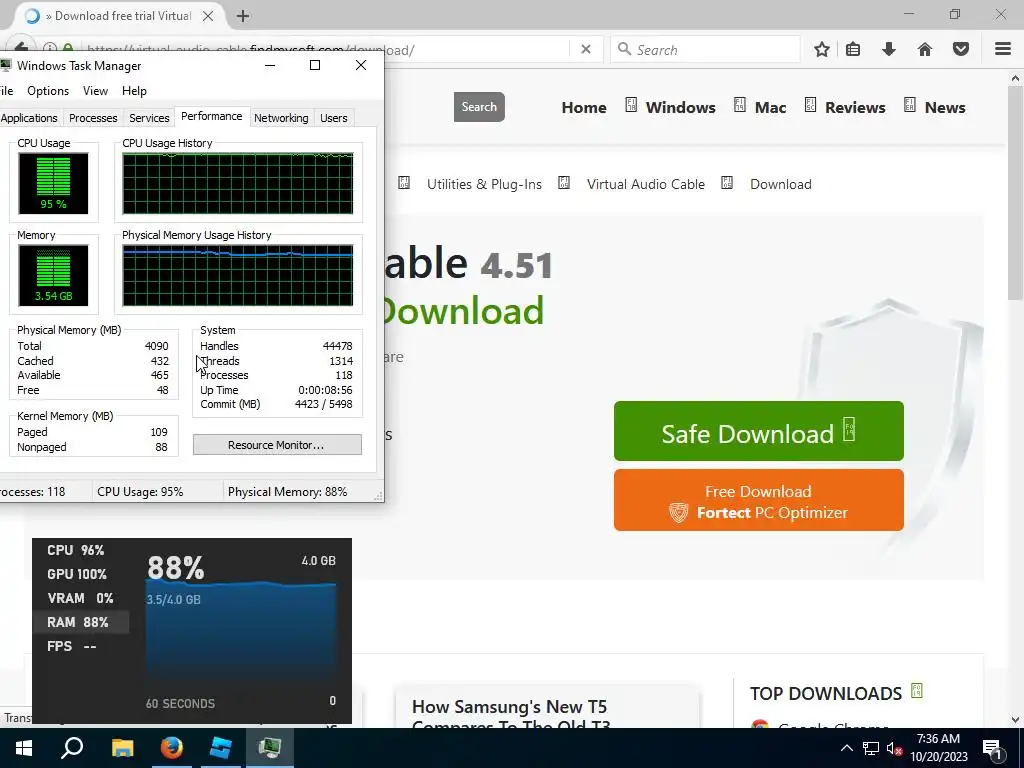Open Task Manager View menu

coord(95,91)
